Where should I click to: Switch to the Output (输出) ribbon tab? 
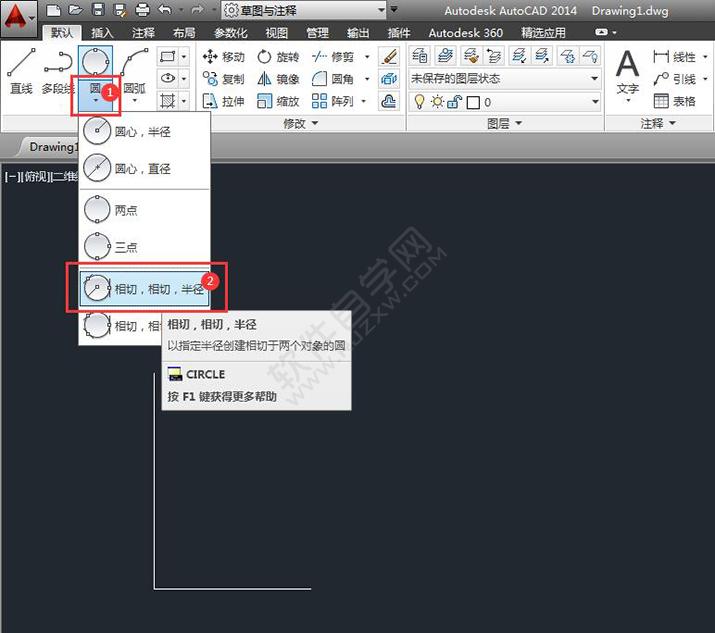[358, 33]
